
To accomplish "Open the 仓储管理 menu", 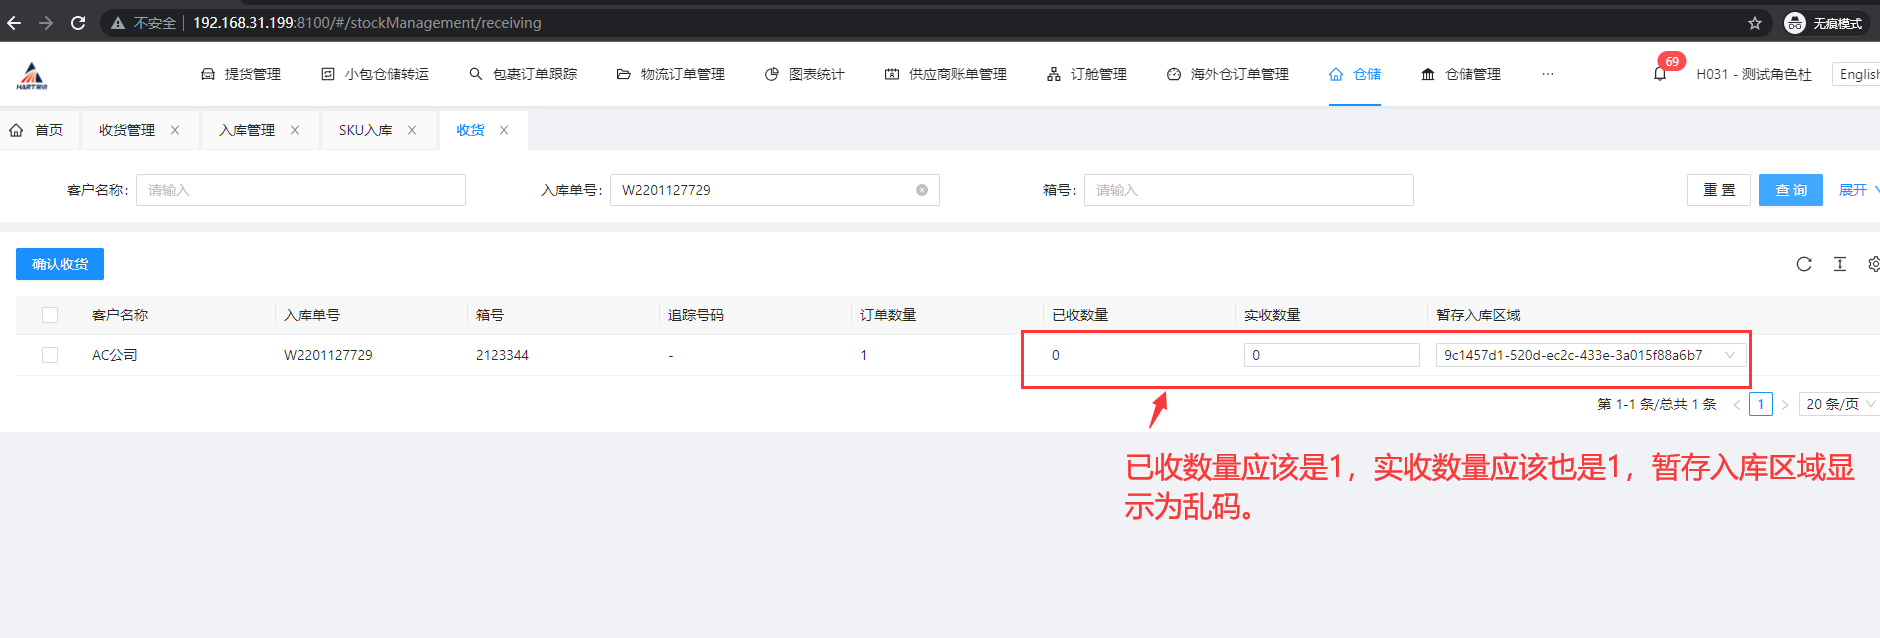I will 1461,74.
